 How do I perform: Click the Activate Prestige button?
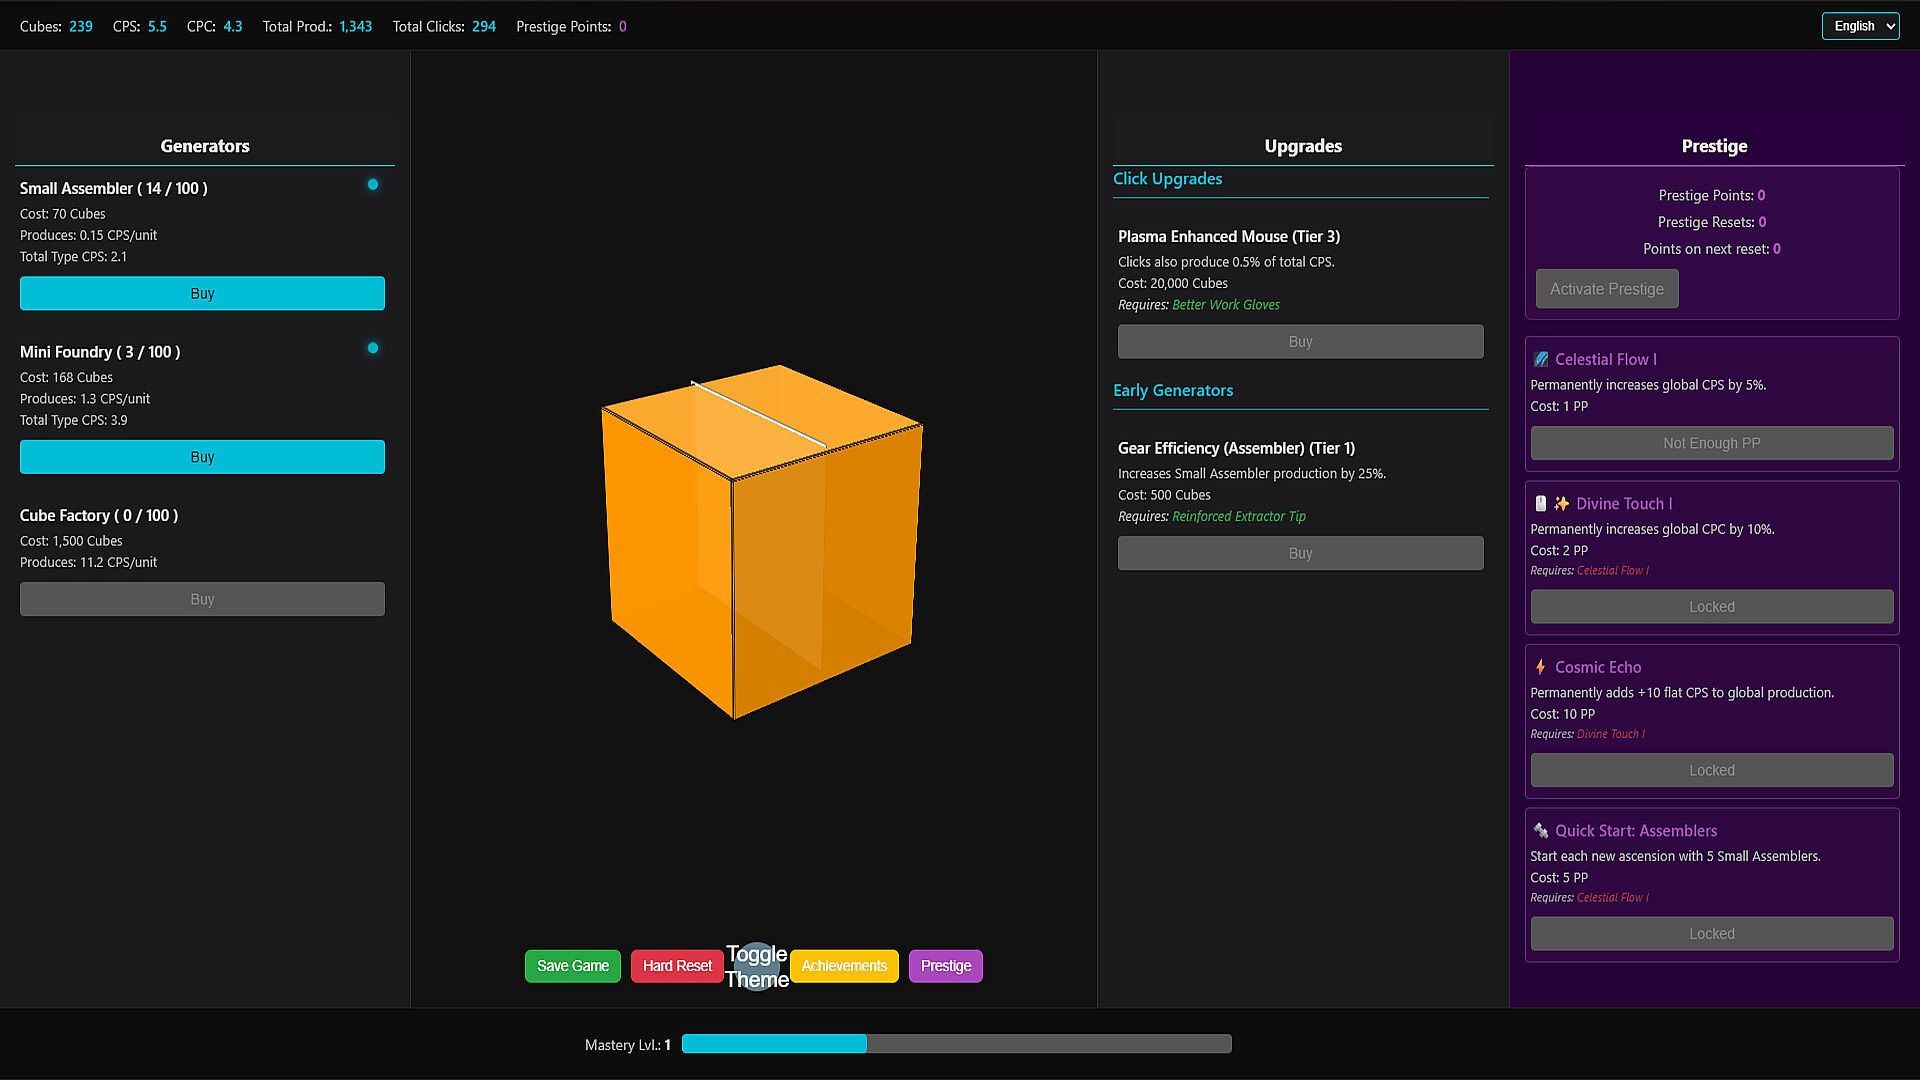(1606, 289)
